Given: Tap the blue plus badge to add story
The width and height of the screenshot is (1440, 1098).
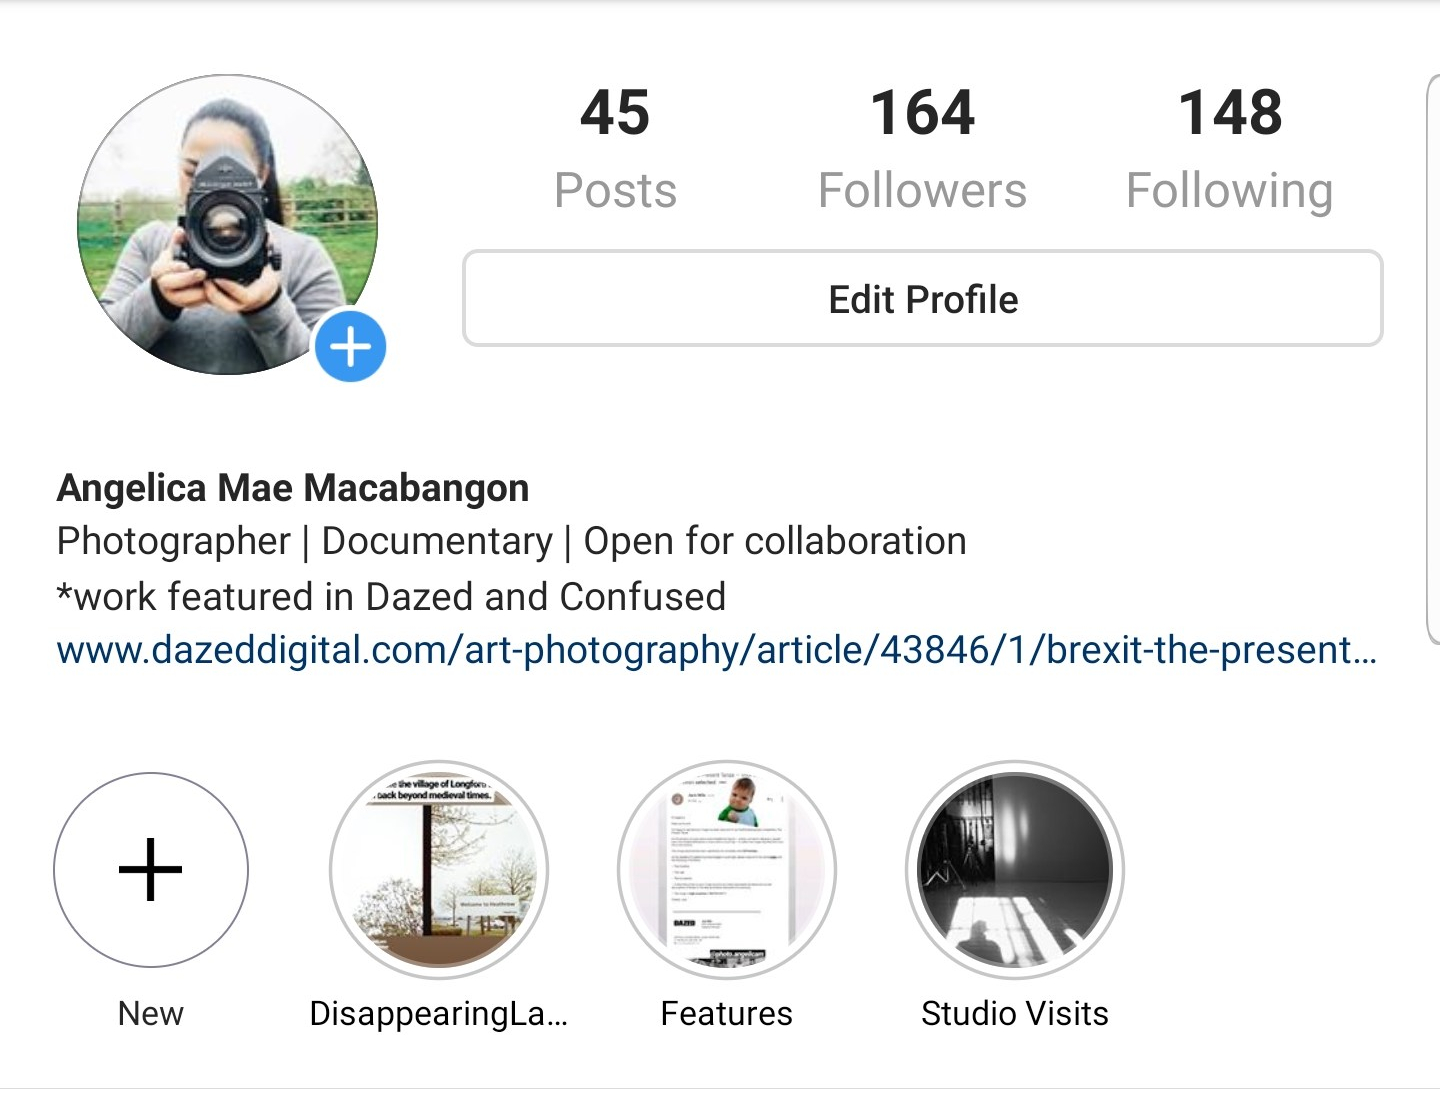Looking at the screenshot, I should pyautogui.click(x=350, y=347).
